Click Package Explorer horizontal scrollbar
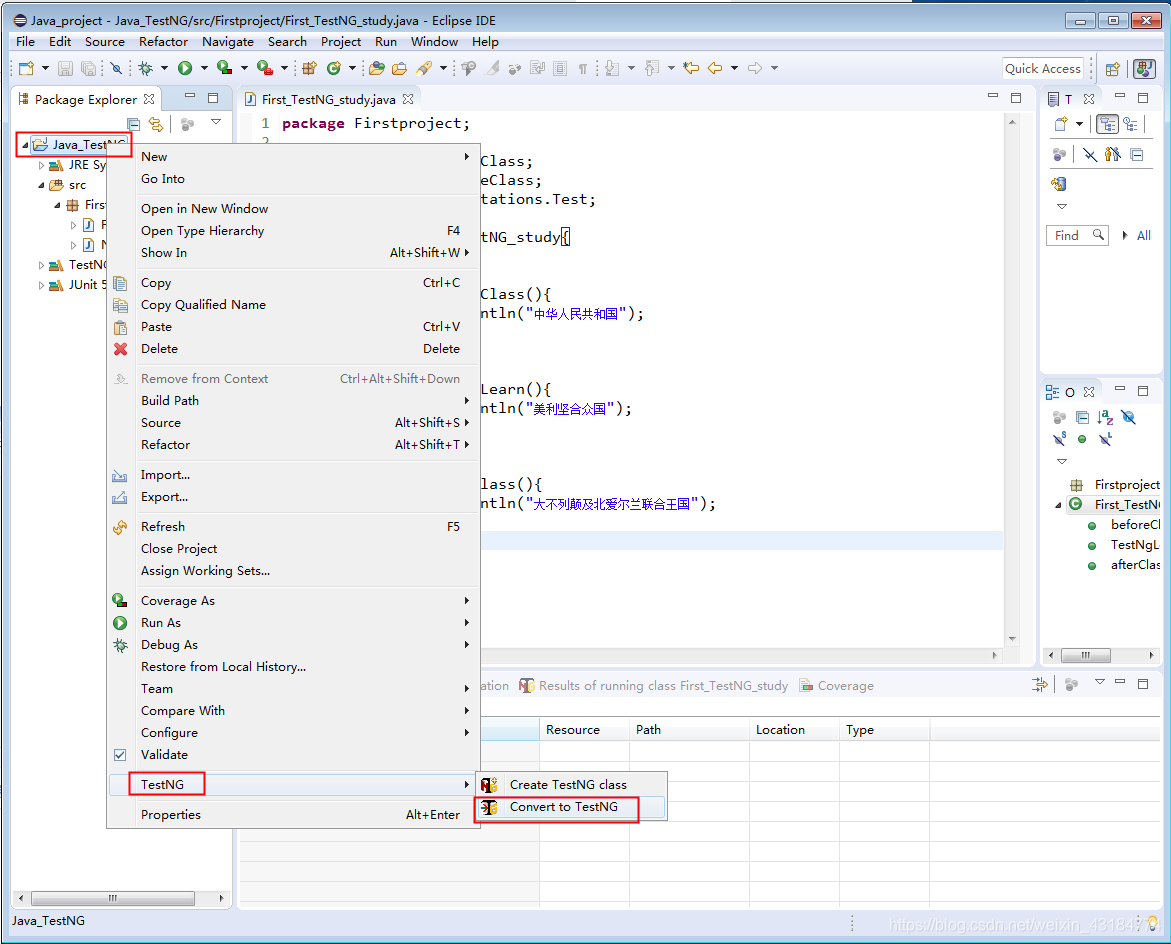This screenshot has height=944, width=1171. pos(113,898)
